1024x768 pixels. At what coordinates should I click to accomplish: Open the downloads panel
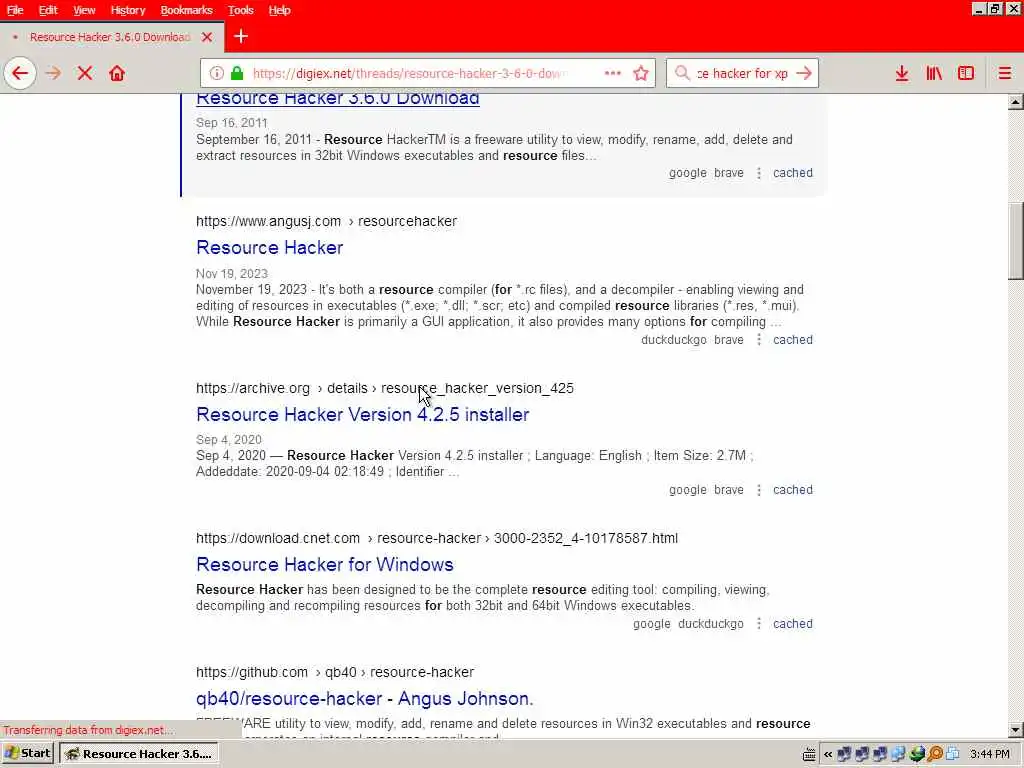click(x=902, y=73)
